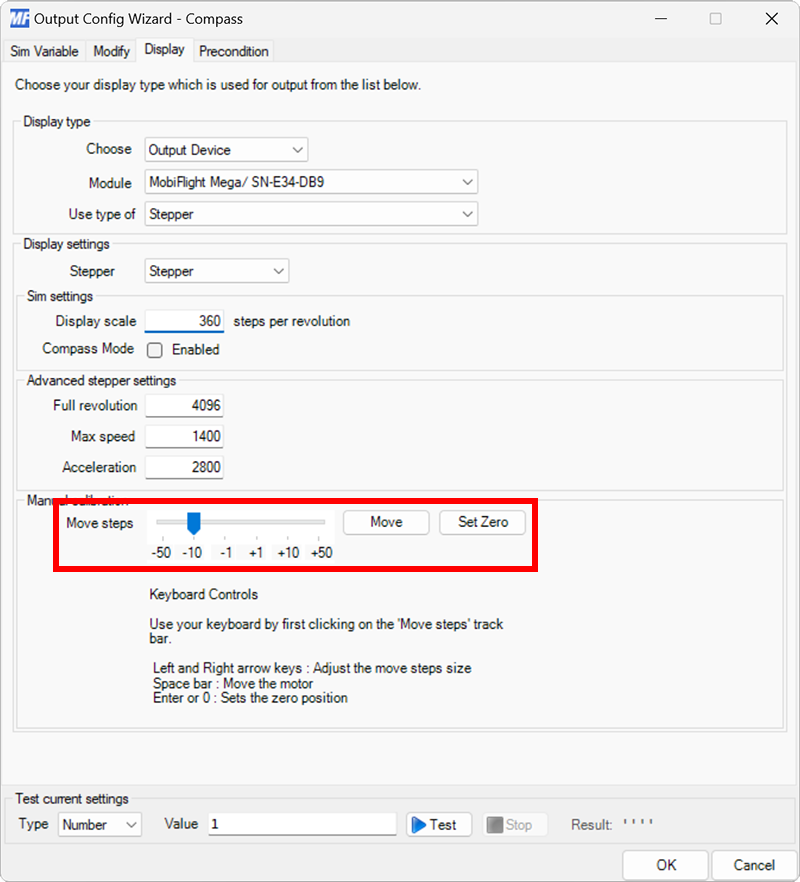Viewport: 800px width, 882px height.
Task: Open the 'Use type of' Stepper dropdown
Action: point(466,214)
